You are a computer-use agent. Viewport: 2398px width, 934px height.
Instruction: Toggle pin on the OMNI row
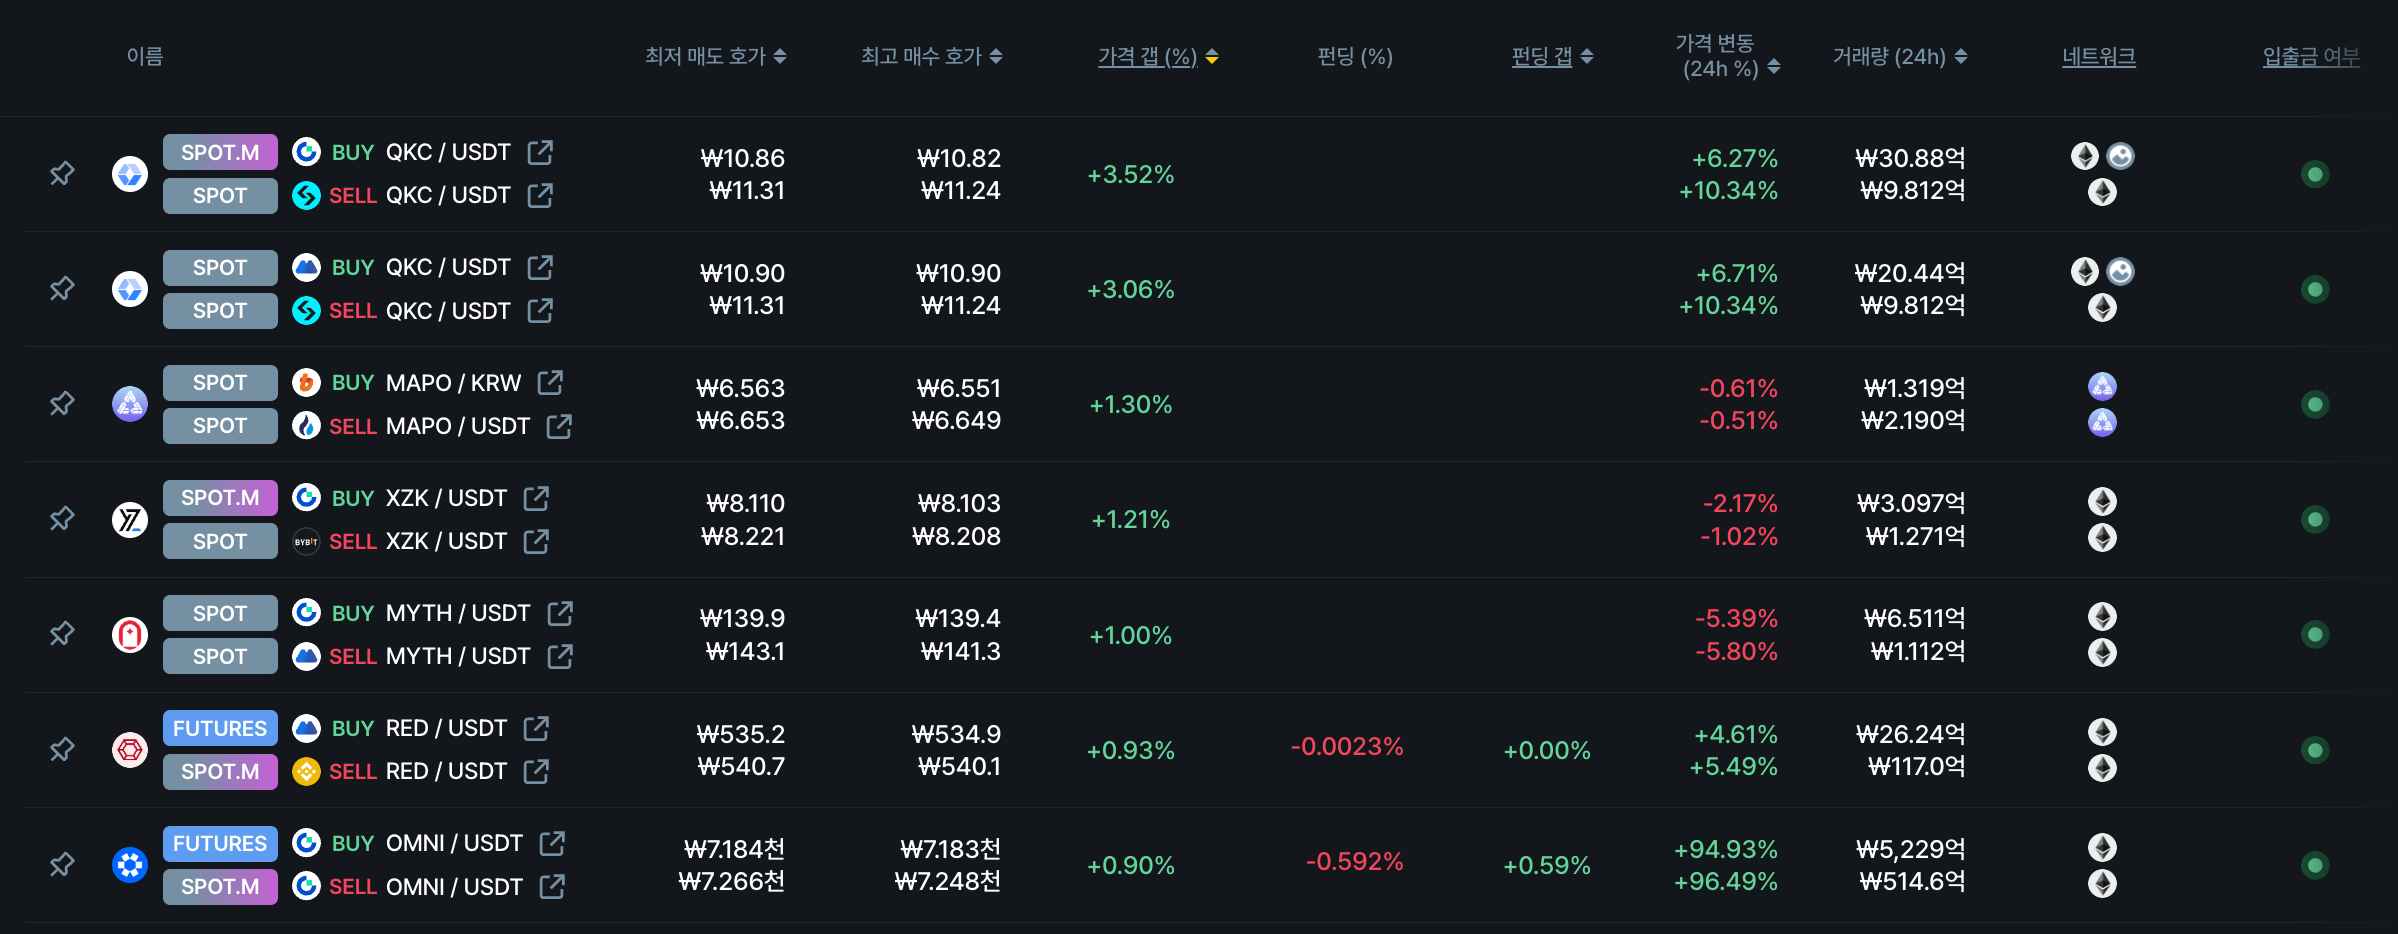[62, 864]
